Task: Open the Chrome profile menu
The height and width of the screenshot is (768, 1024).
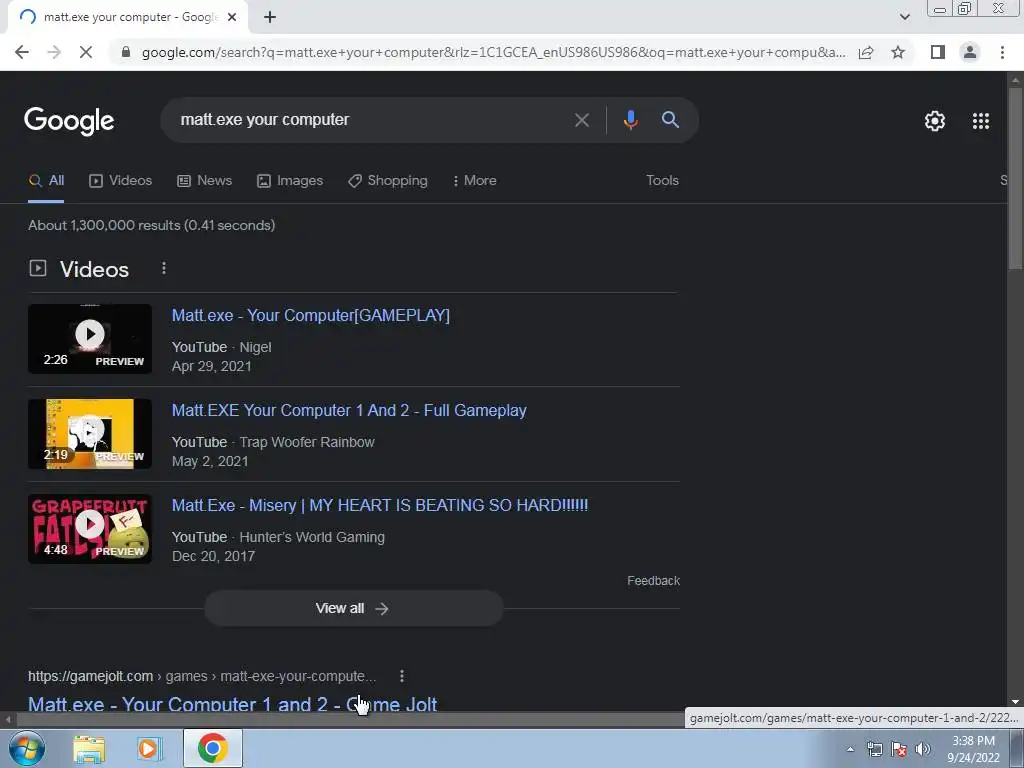Action: tap(970, 52)
